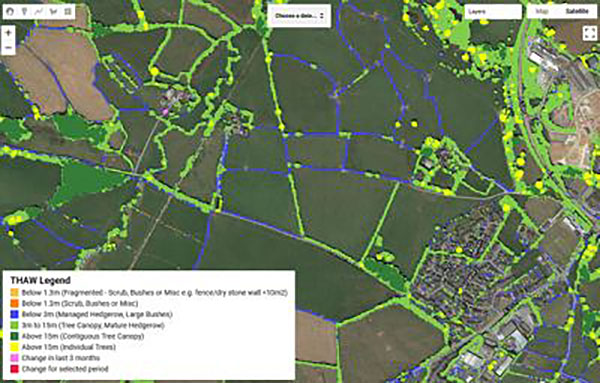The image size is (600, 383).
Task: Click the blue 'Below 3m' legend swatch
Action: click(x=15, y=315)
